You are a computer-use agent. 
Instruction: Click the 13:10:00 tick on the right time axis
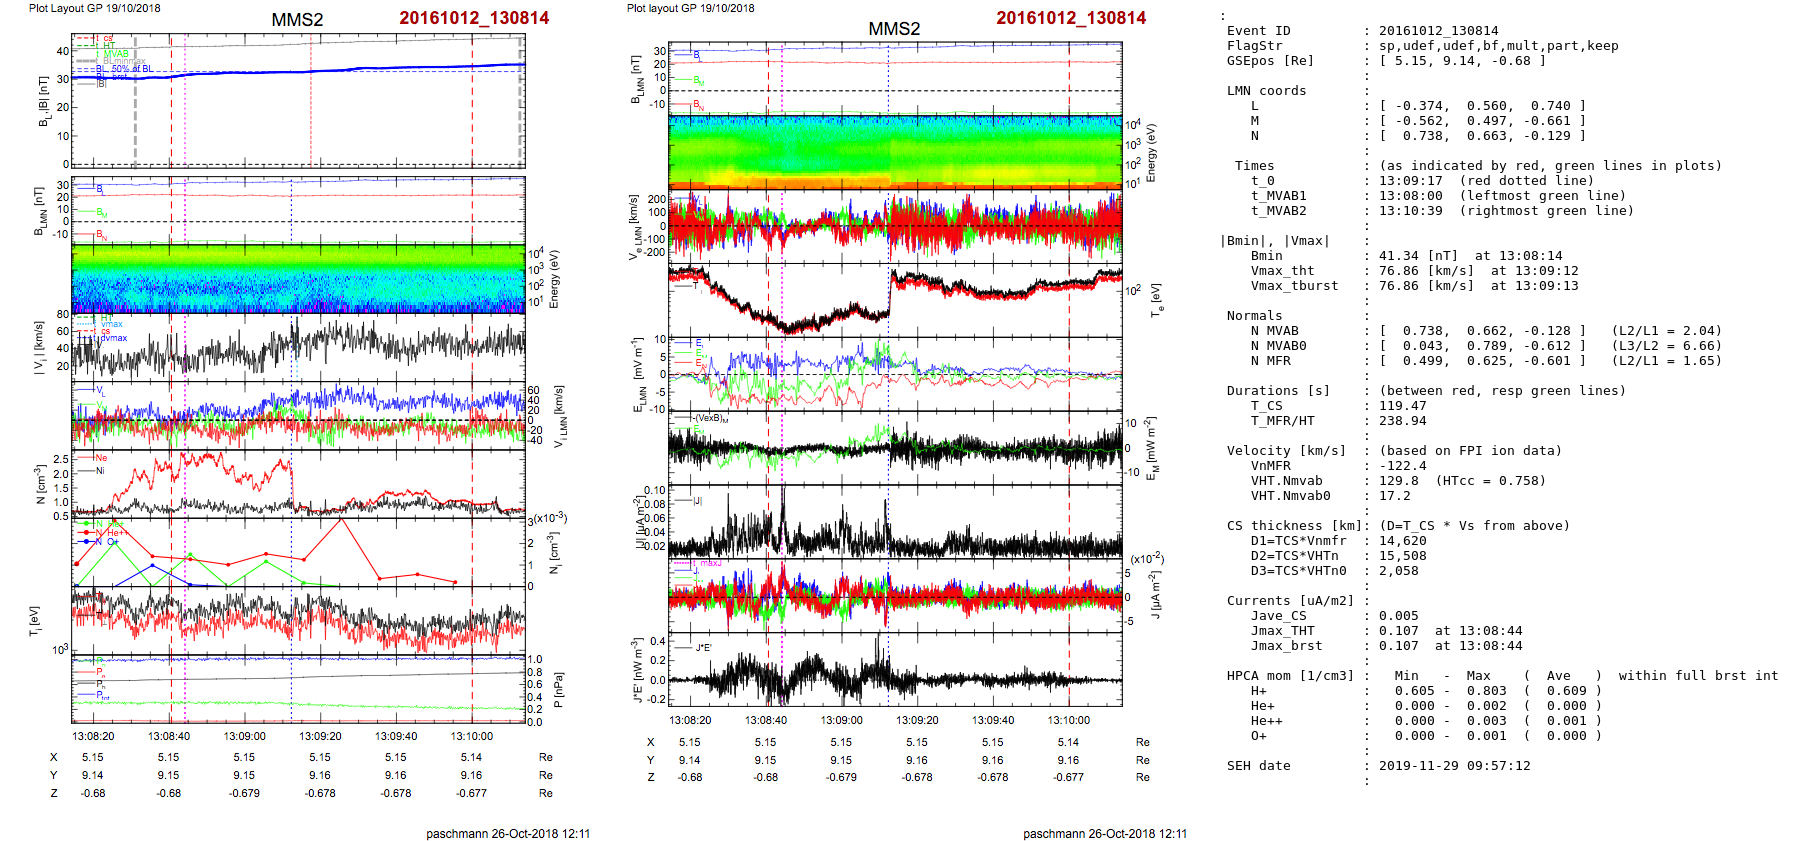1068,720
